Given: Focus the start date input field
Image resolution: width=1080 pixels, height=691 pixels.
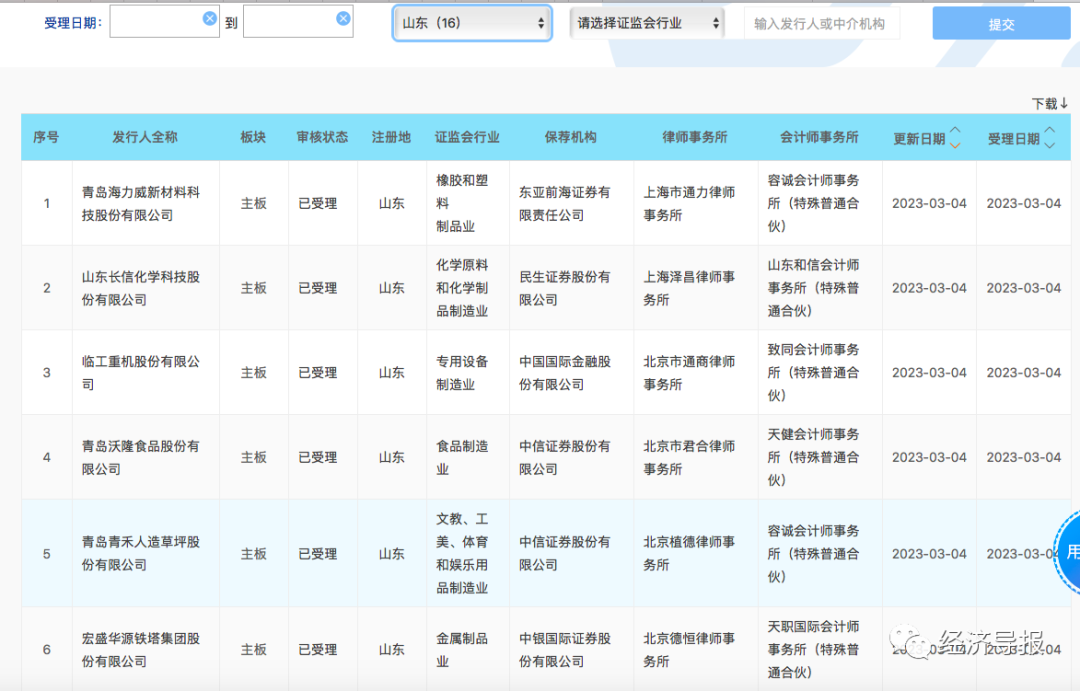Looking at the screenshot, I should pos(155,23).
